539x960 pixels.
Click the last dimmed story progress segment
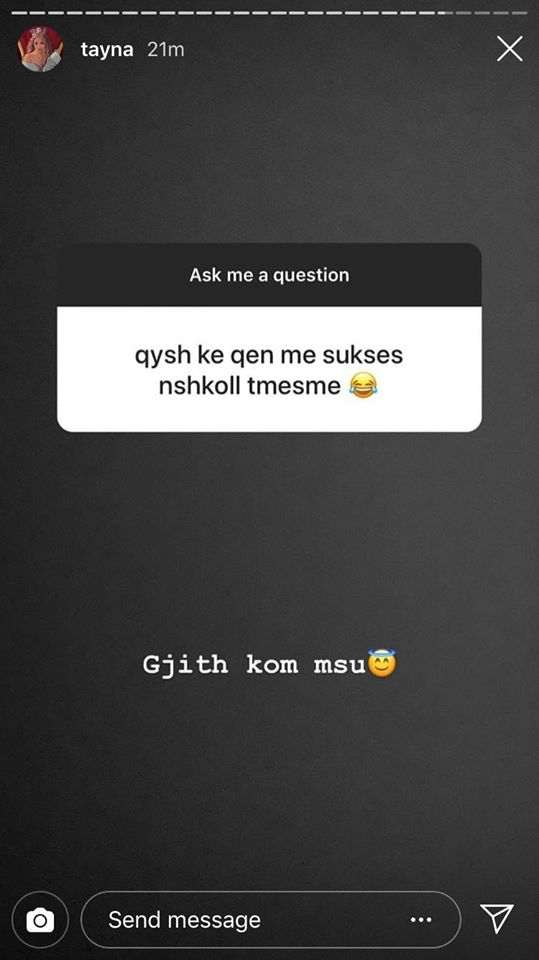pyautogui.click(x=519, y=13)
